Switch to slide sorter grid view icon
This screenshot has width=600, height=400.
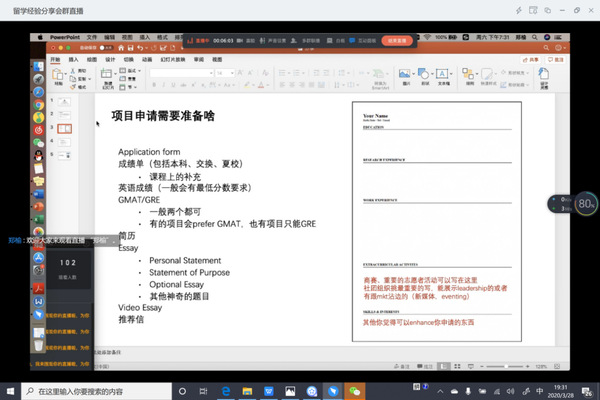click(457, 366)
